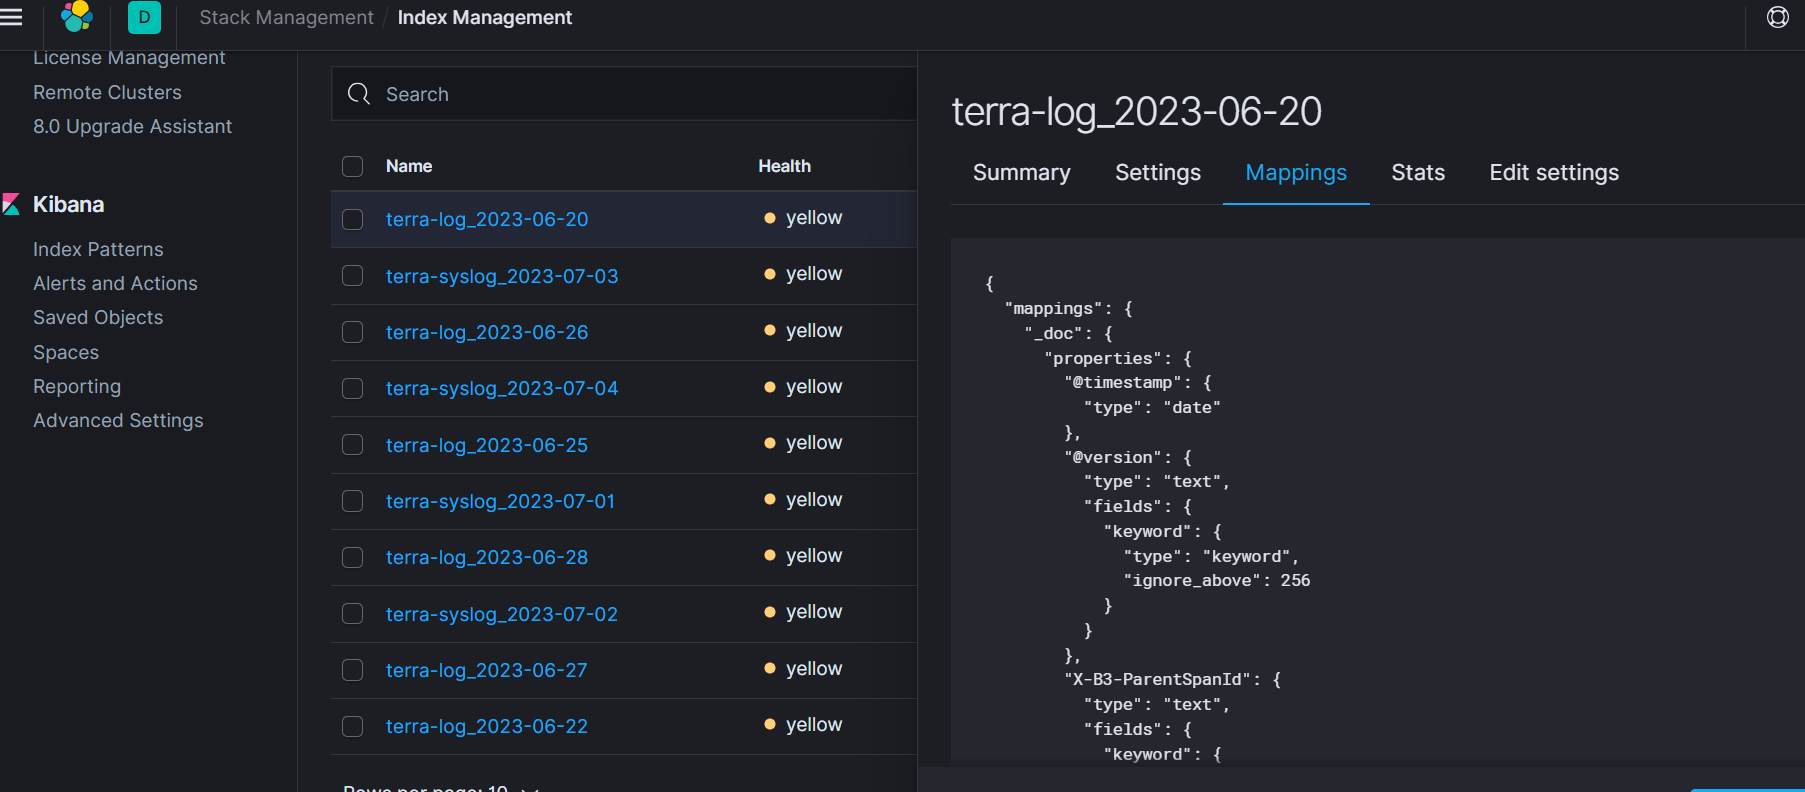
Task: Sort the table by Name column
Action: pos(409,166)
